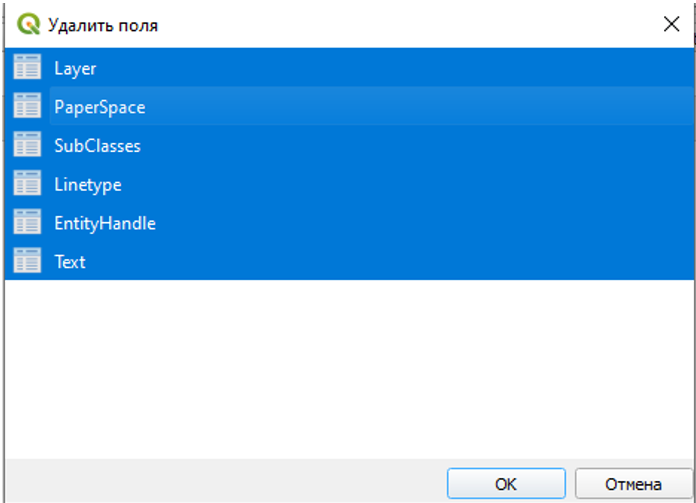Pick the EntityHandle field name

[105, 223]
